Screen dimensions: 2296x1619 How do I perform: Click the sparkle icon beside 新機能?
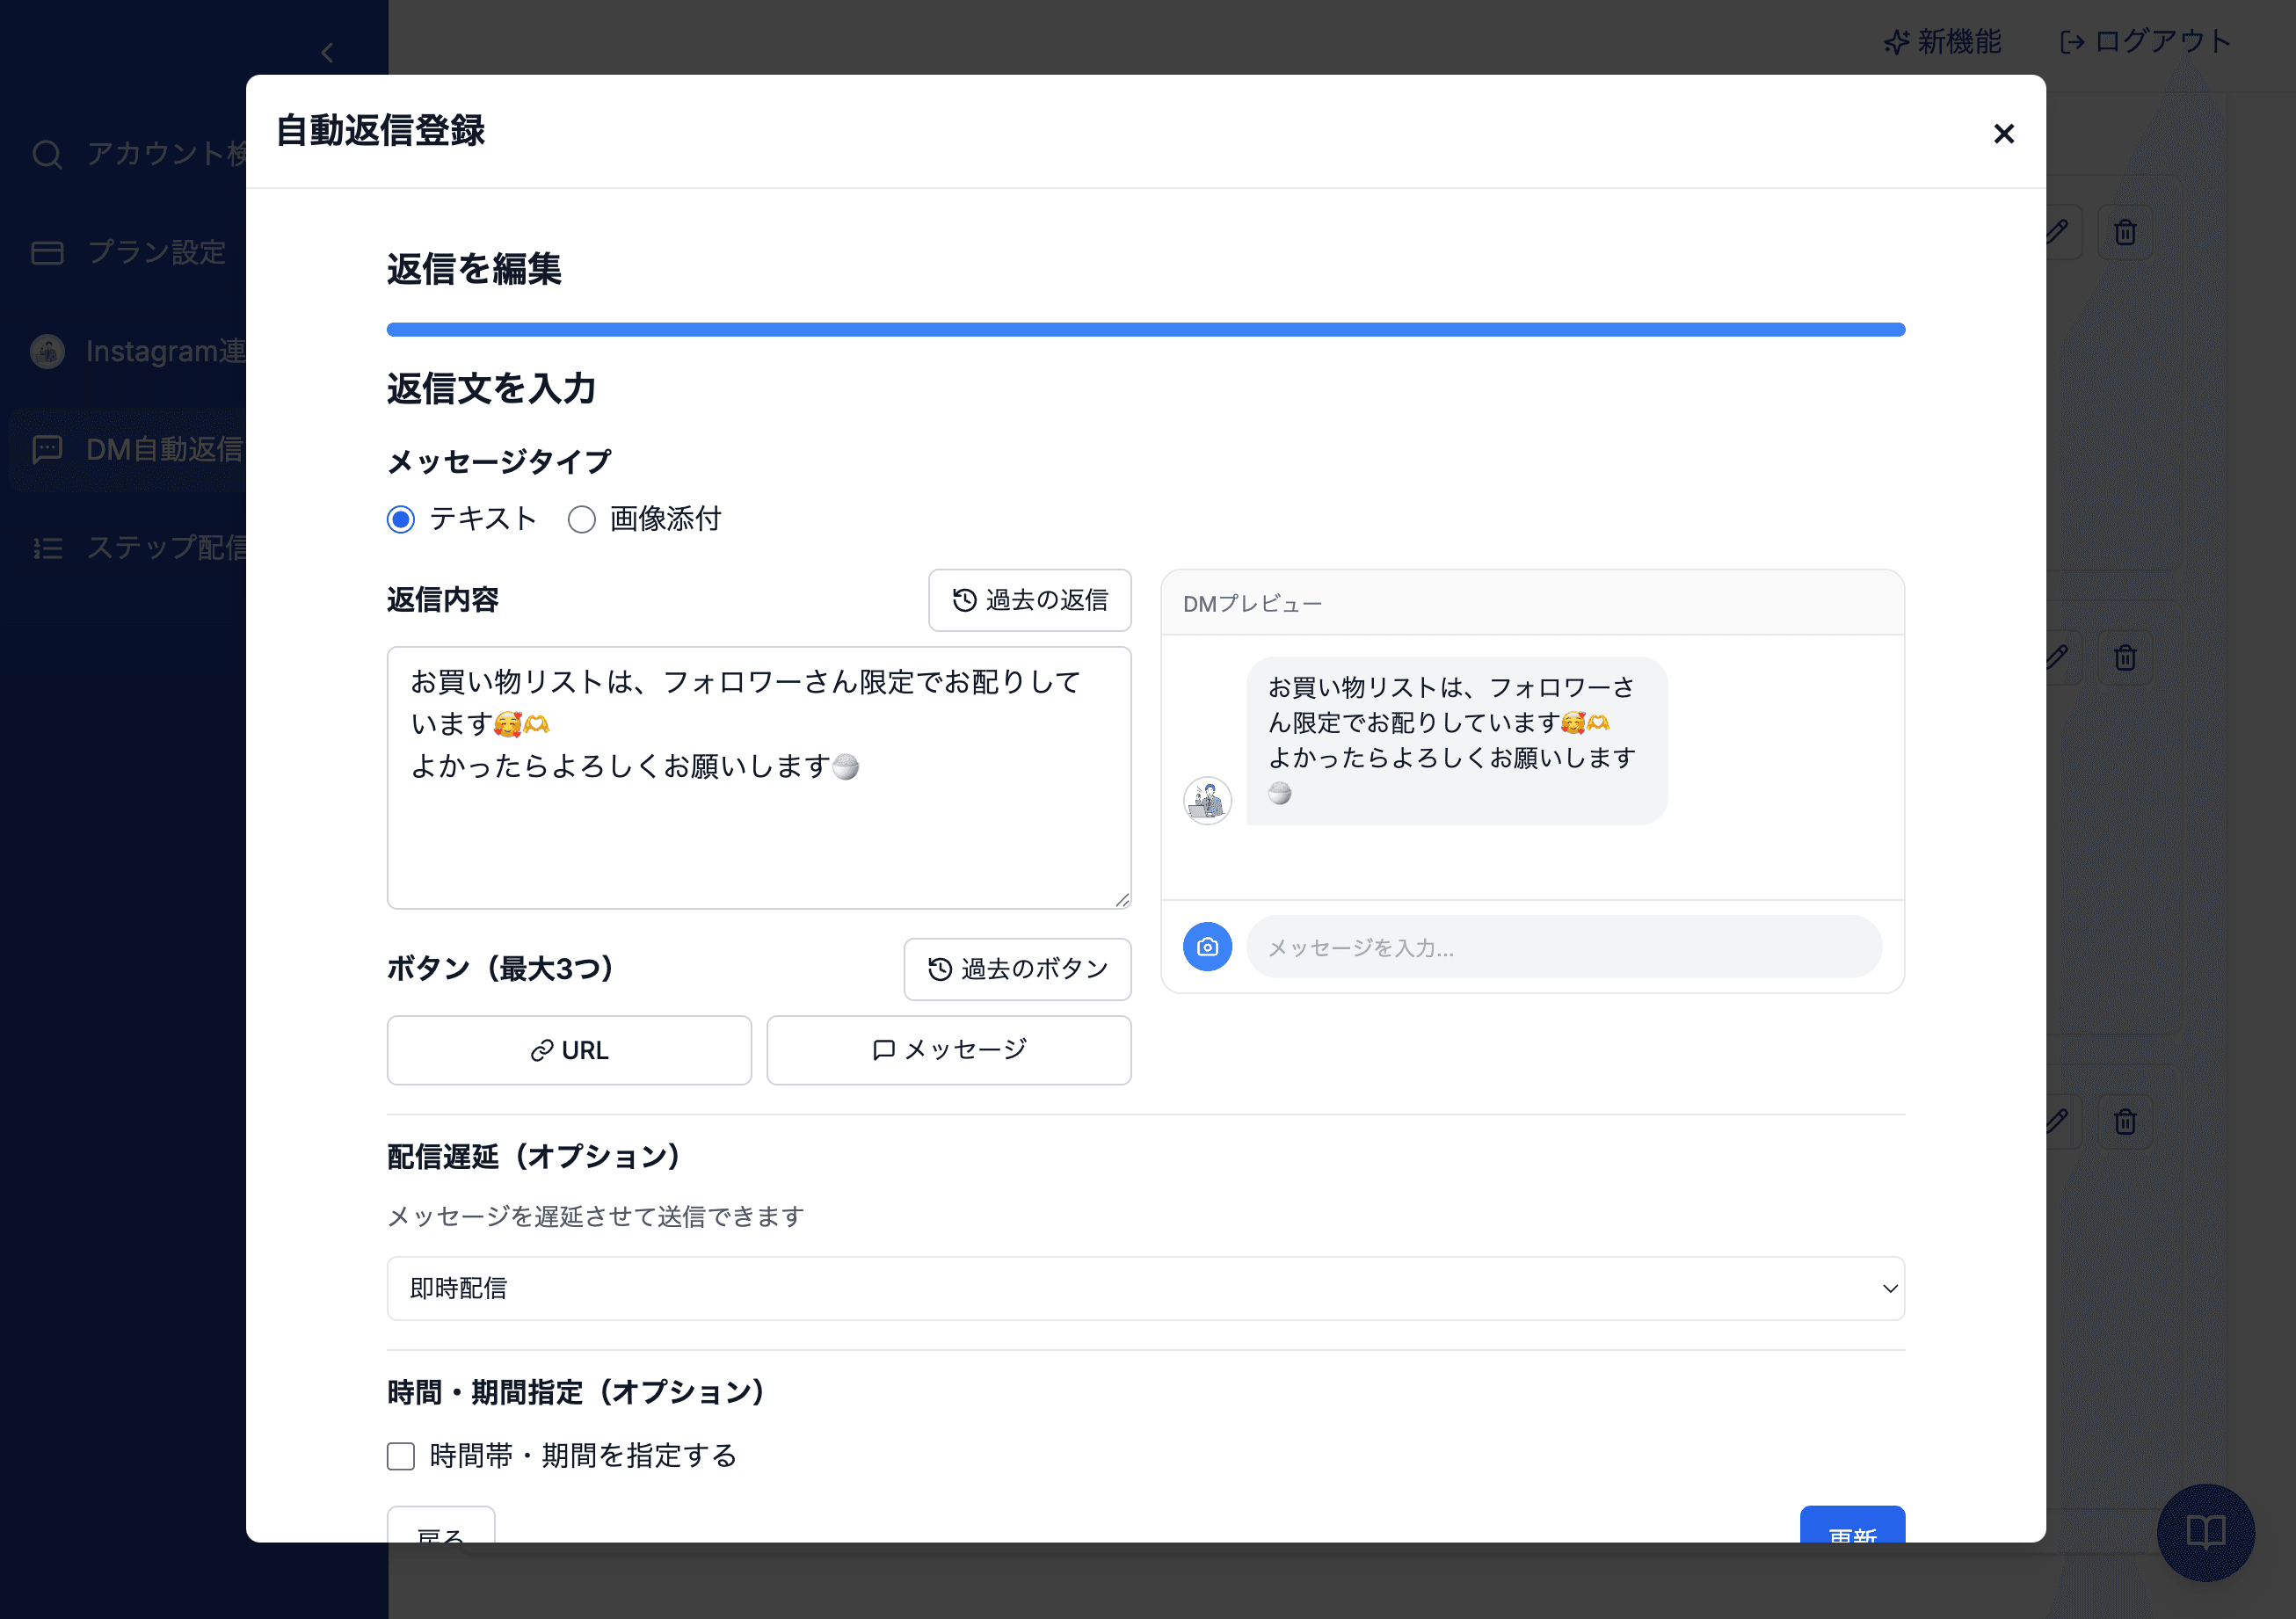[x=1896, y=42]
